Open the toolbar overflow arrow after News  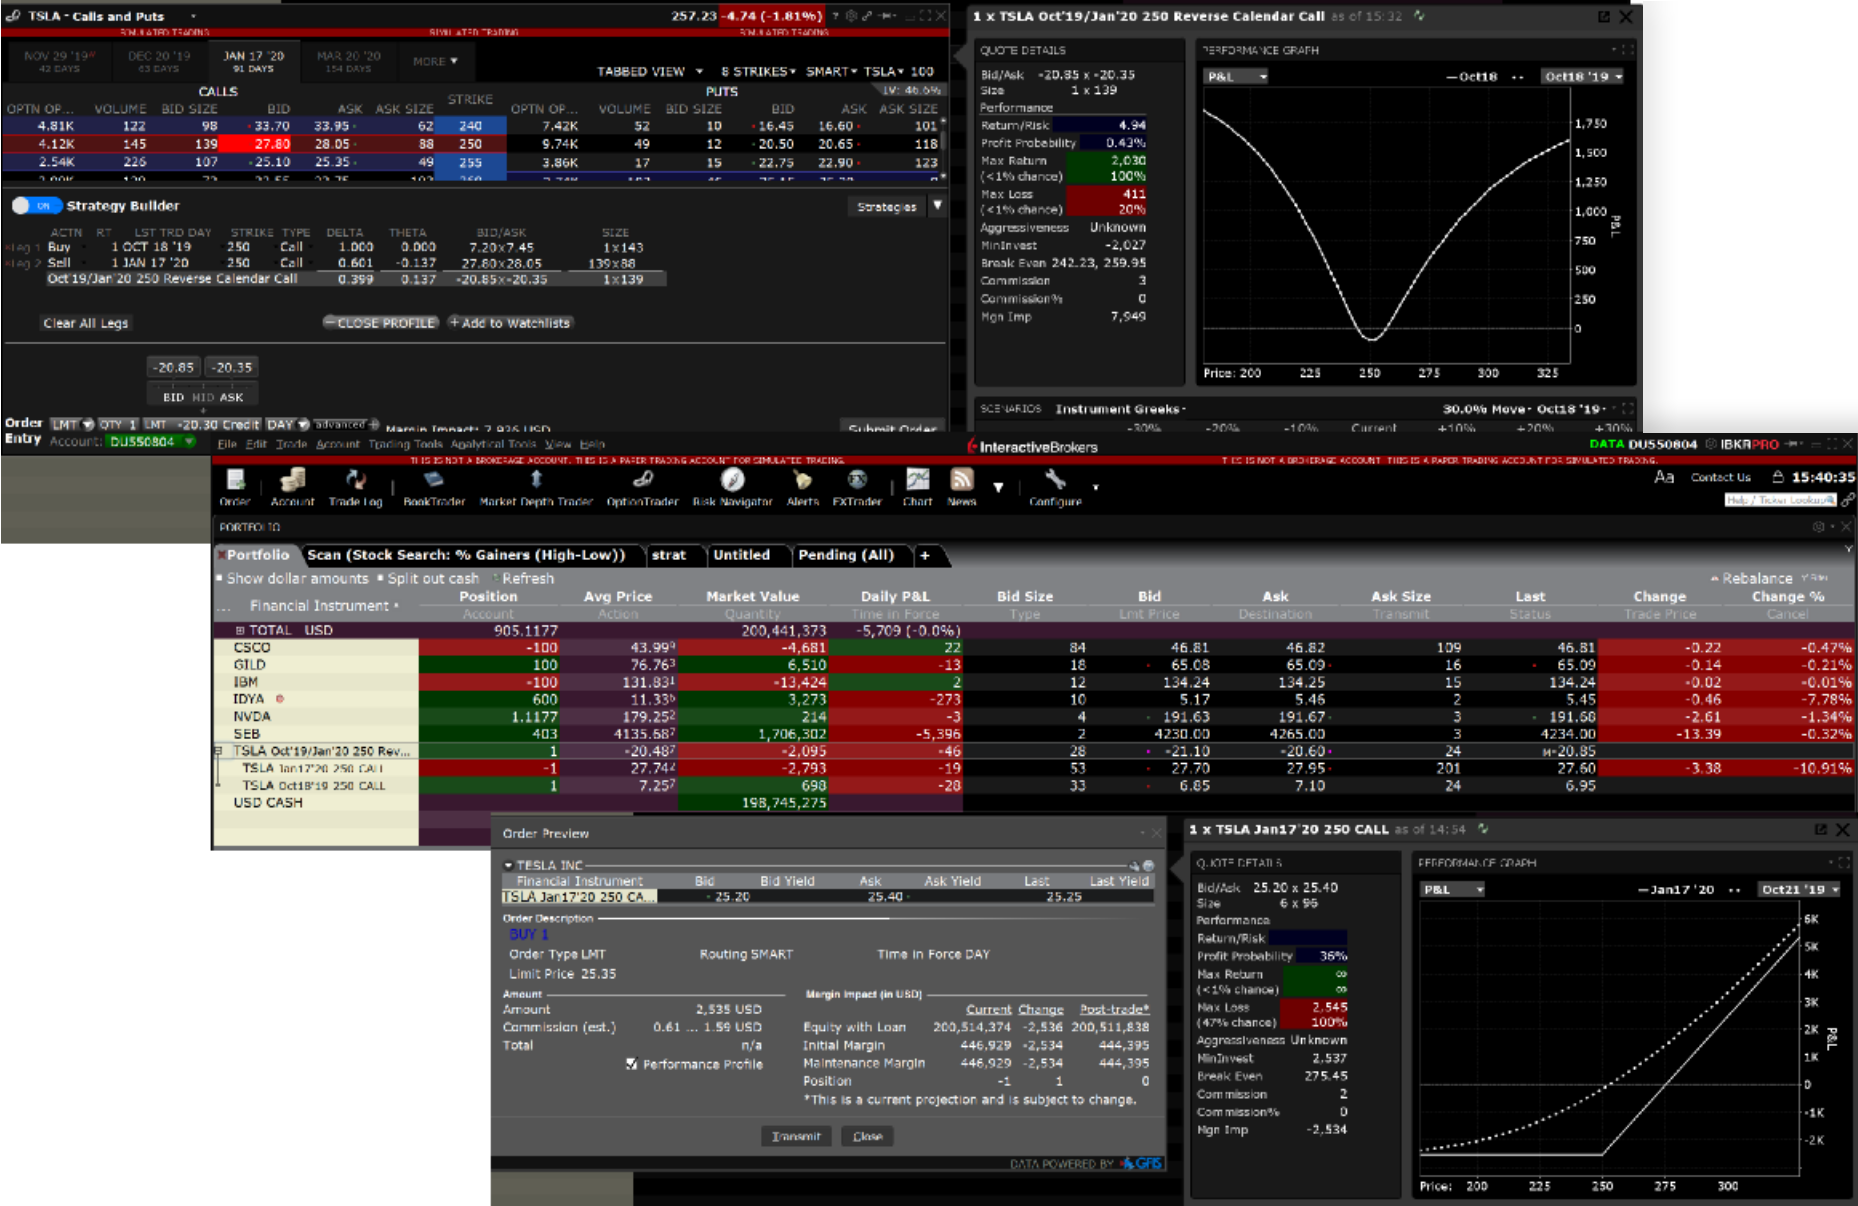pos(998,488)
